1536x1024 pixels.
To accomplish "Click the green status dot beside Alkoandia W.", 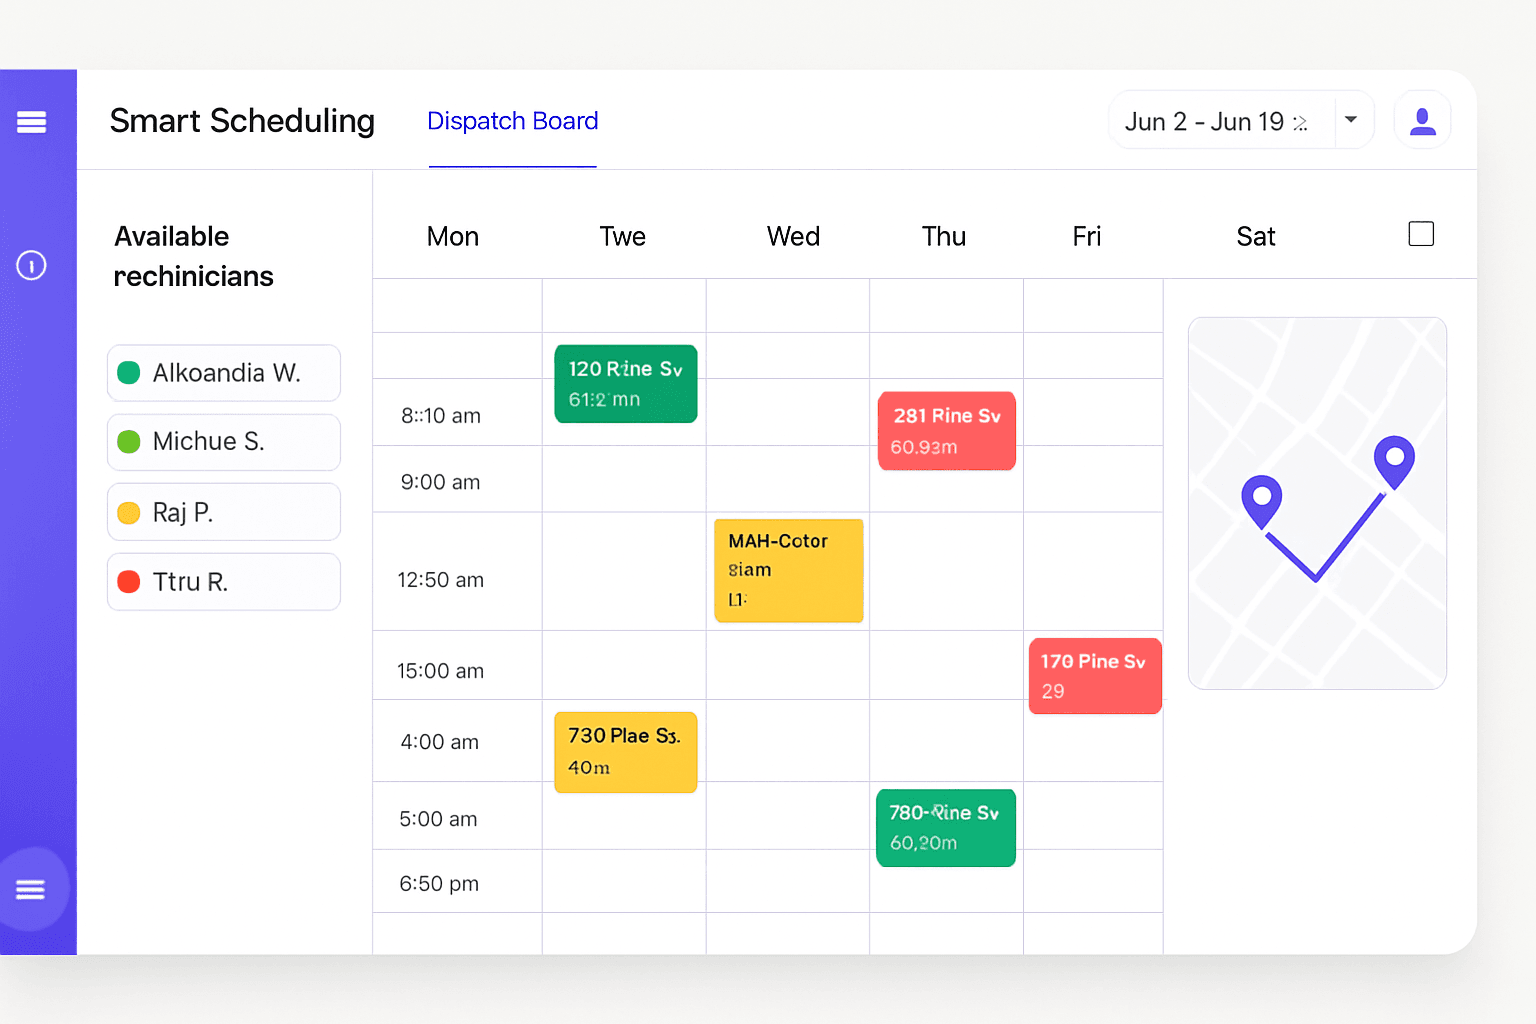I will click(x=129, y=372).
